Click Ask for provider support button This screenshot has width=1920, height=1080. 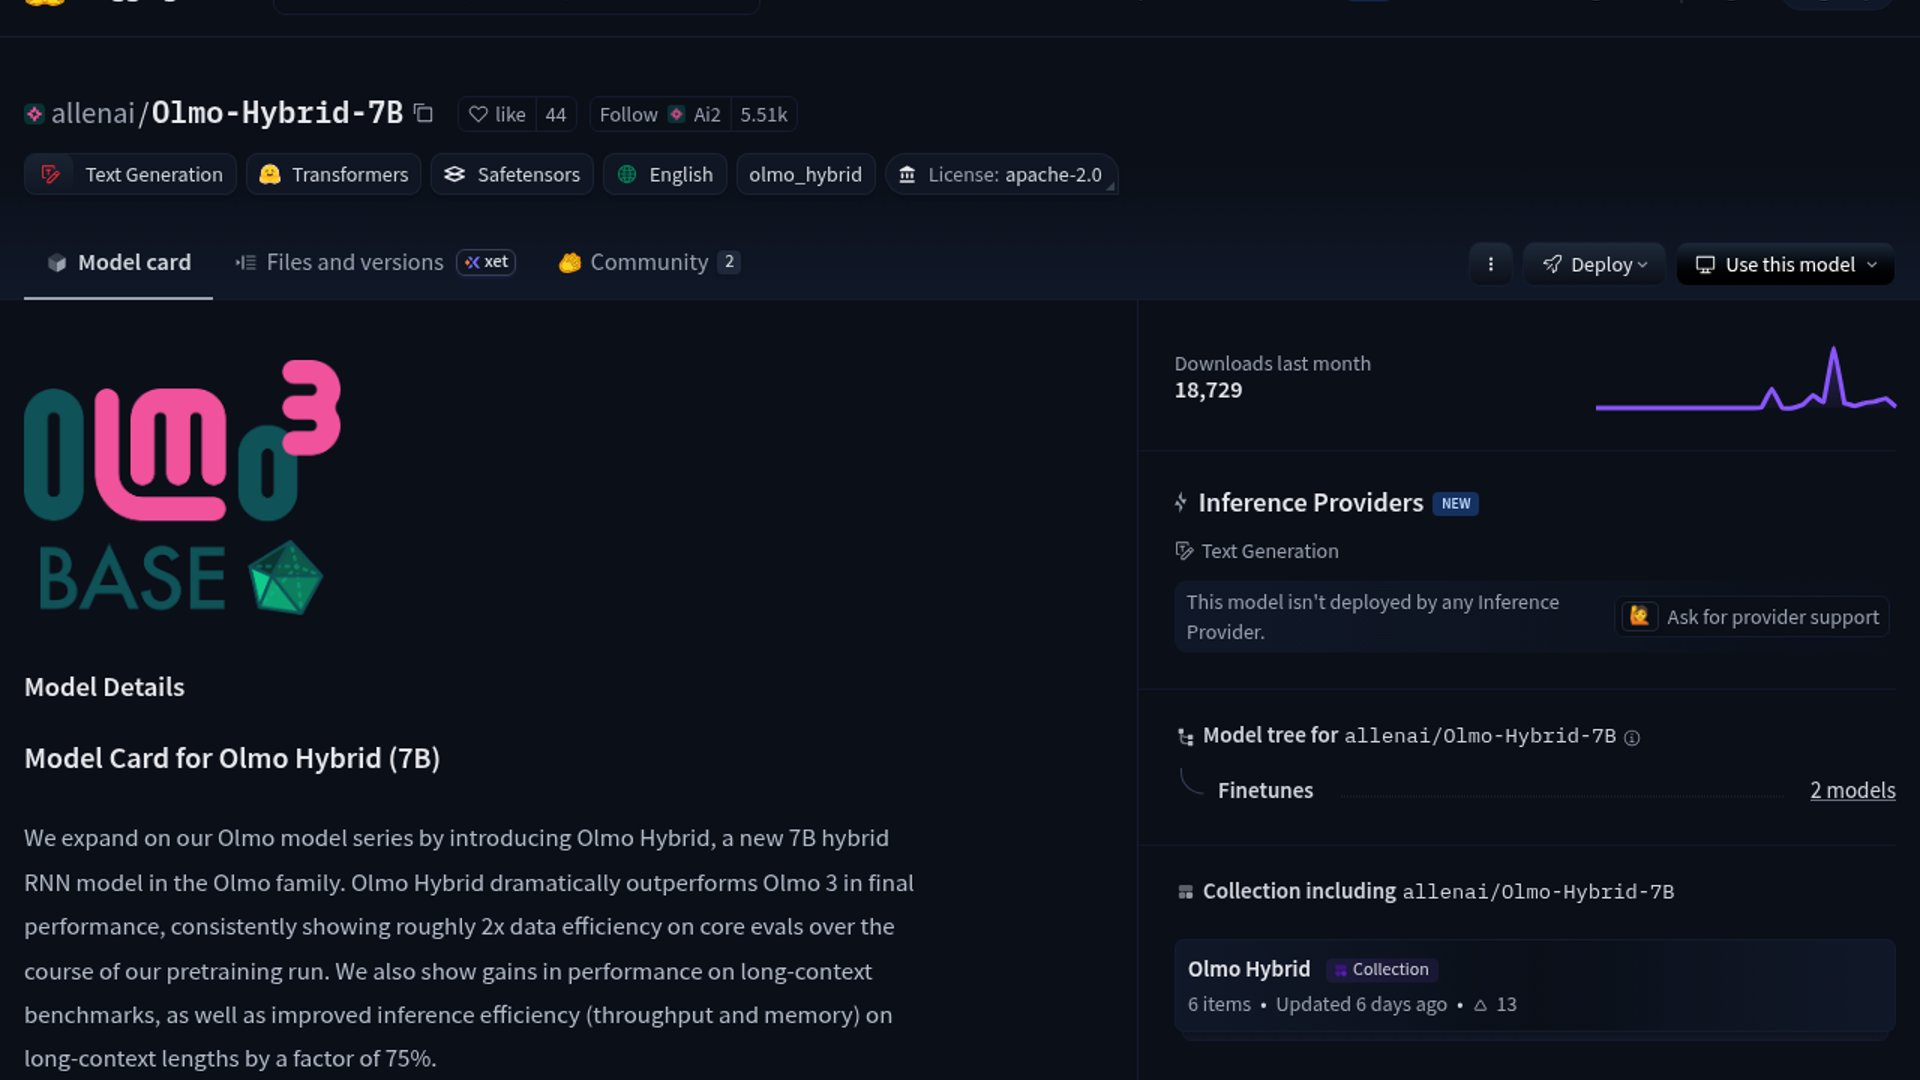[1754, 617]
